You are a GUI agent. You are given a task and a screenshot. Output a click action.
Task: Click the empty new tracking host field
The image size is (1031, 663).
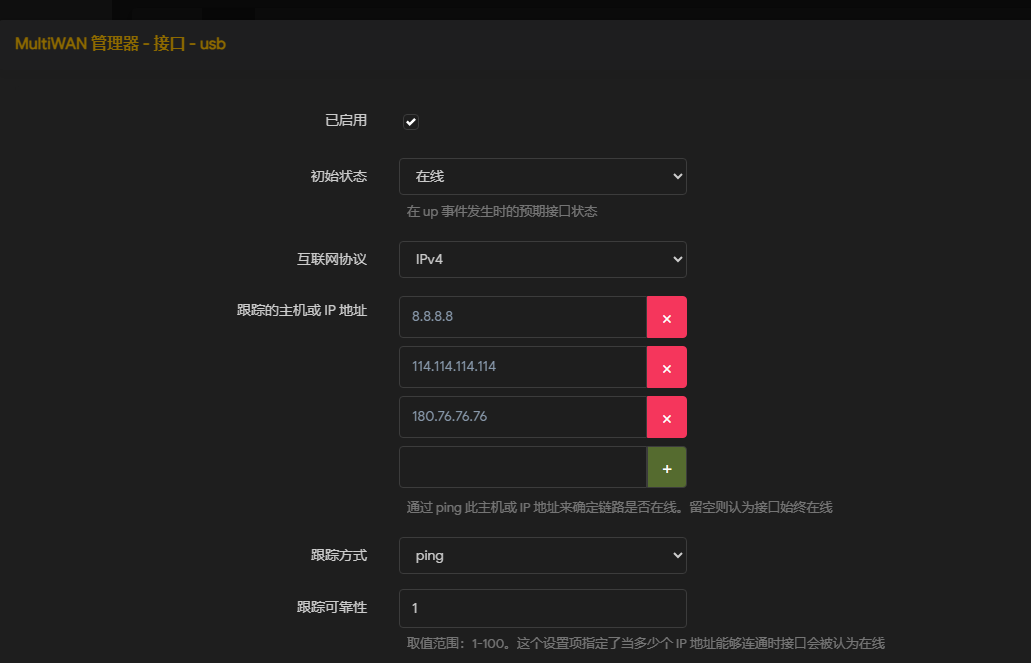tap(522, 467)
